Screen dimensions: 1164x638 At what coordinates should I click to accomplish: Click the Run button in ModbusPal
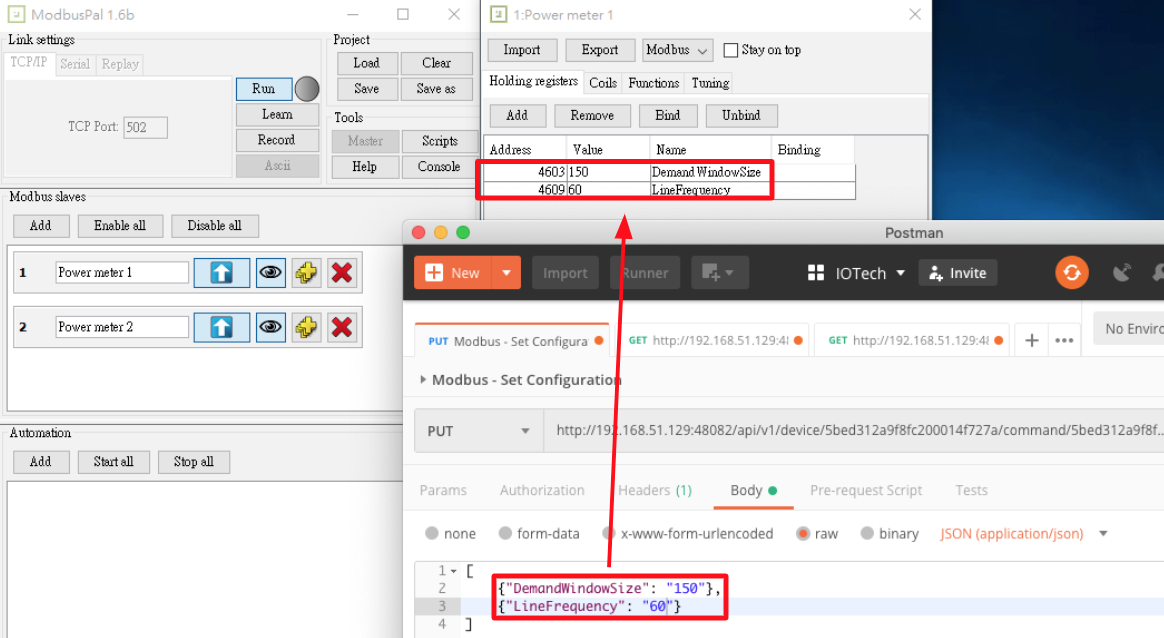(x=263, y=89)
